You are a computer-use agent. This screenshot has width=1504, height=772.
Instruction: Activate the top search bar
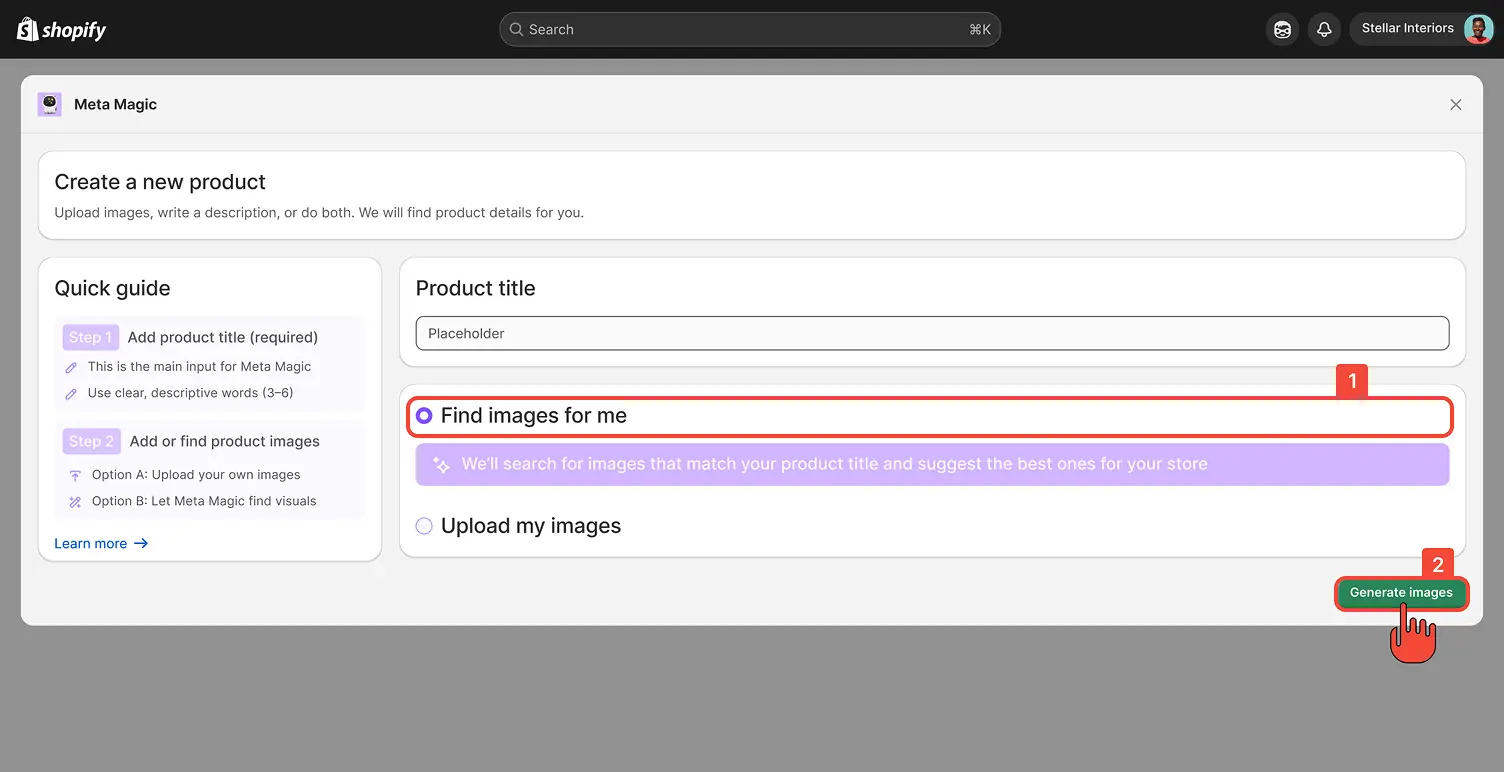click(x=749, y=29)
